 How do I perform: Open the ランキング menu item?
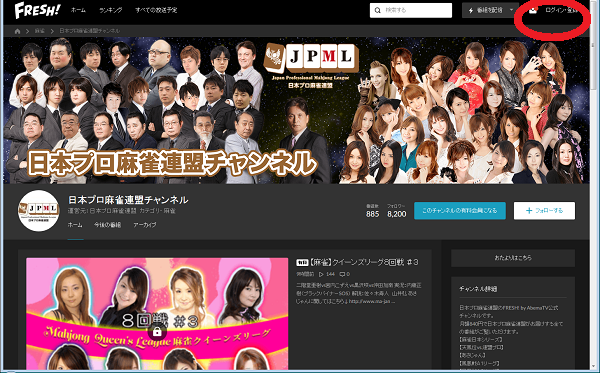pyautogui.click(x=111, y=10)
